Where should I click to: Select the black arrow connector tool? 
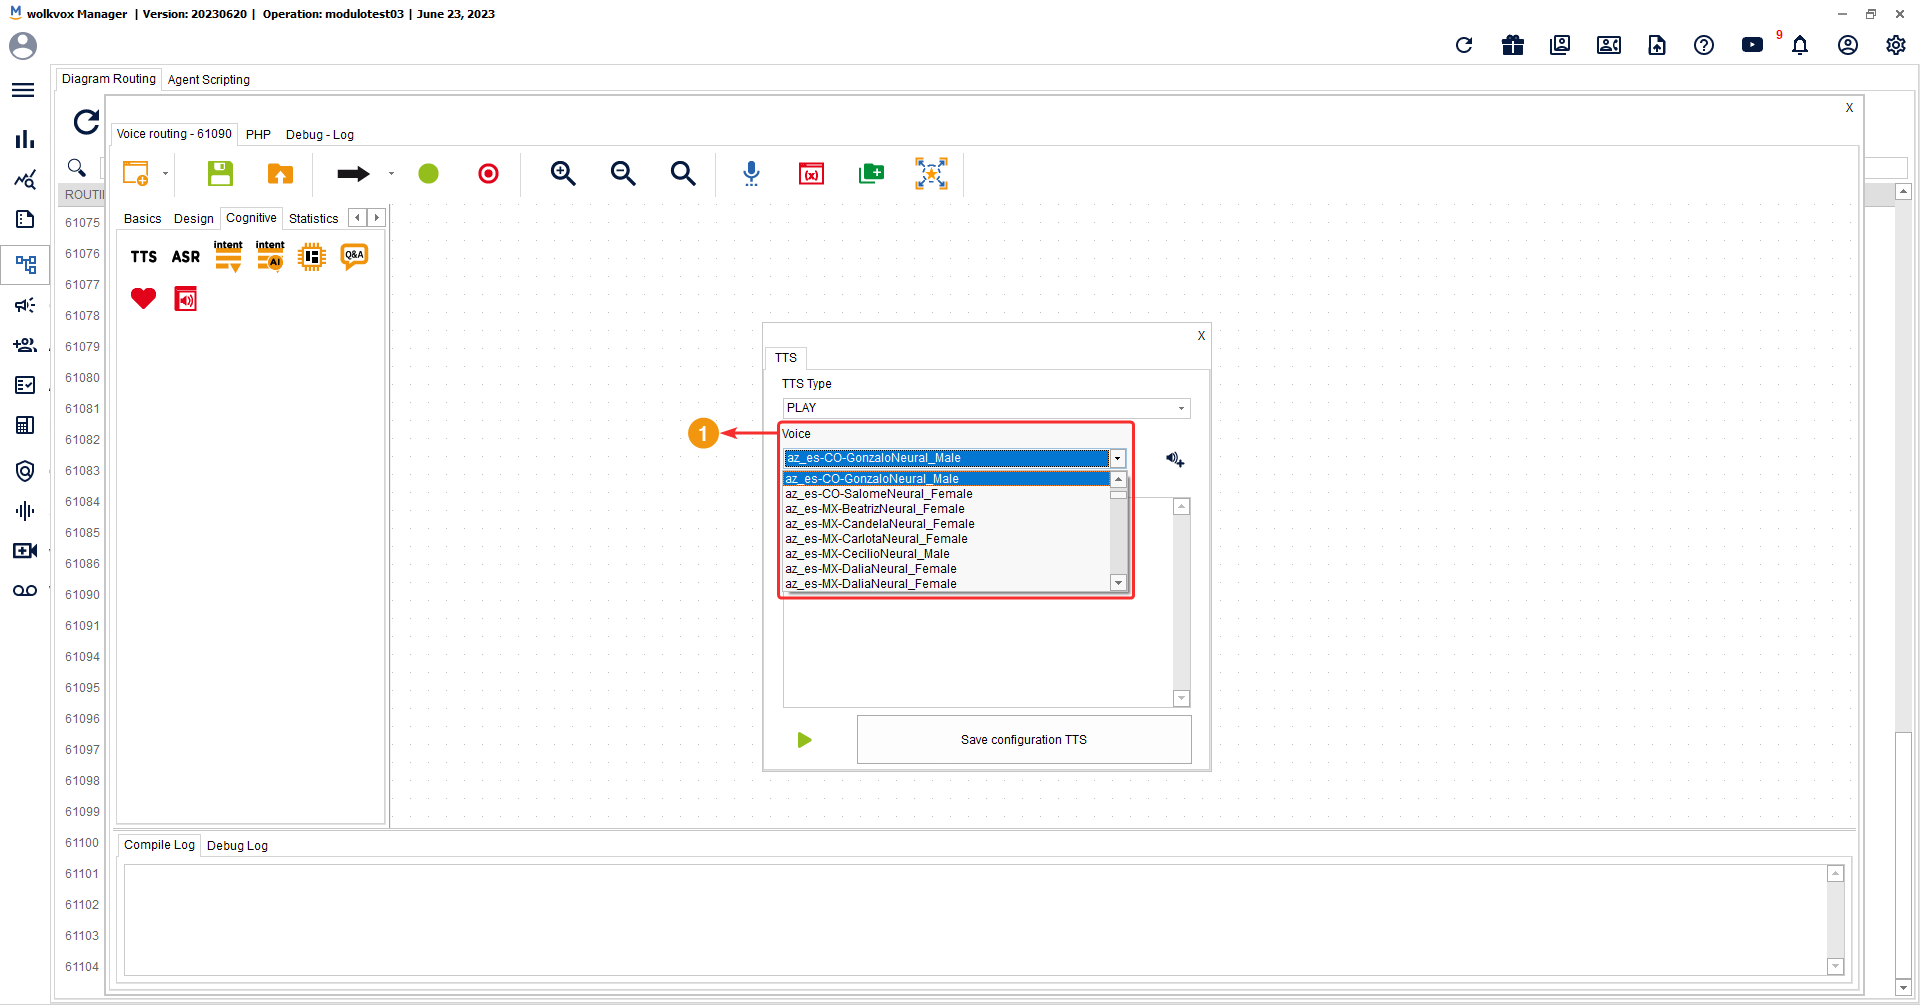tap(353, 174)
